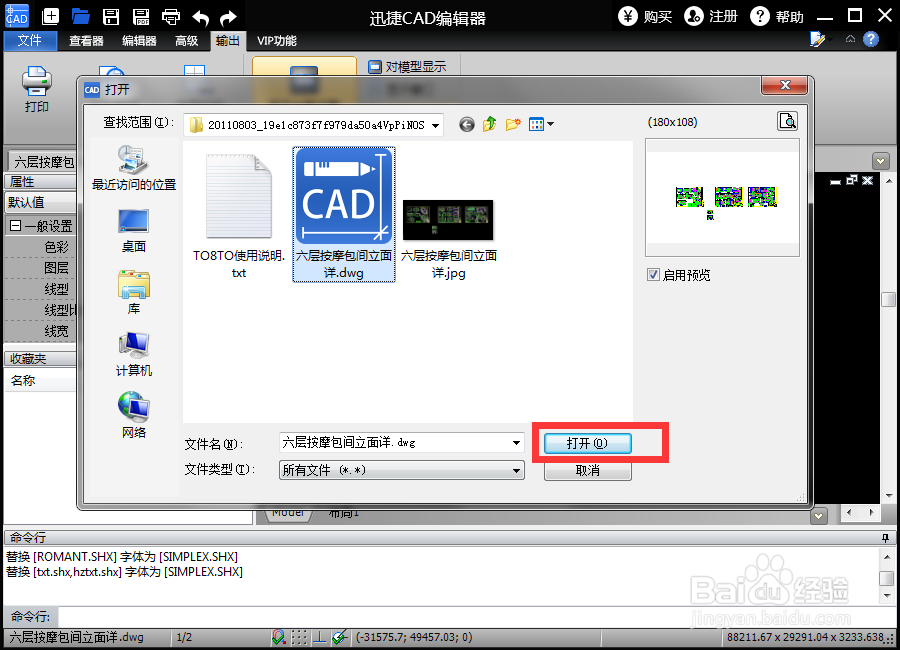Click the preview image in dialog
900x650 pixels.
pyautogui.click(x=722, y=198)
